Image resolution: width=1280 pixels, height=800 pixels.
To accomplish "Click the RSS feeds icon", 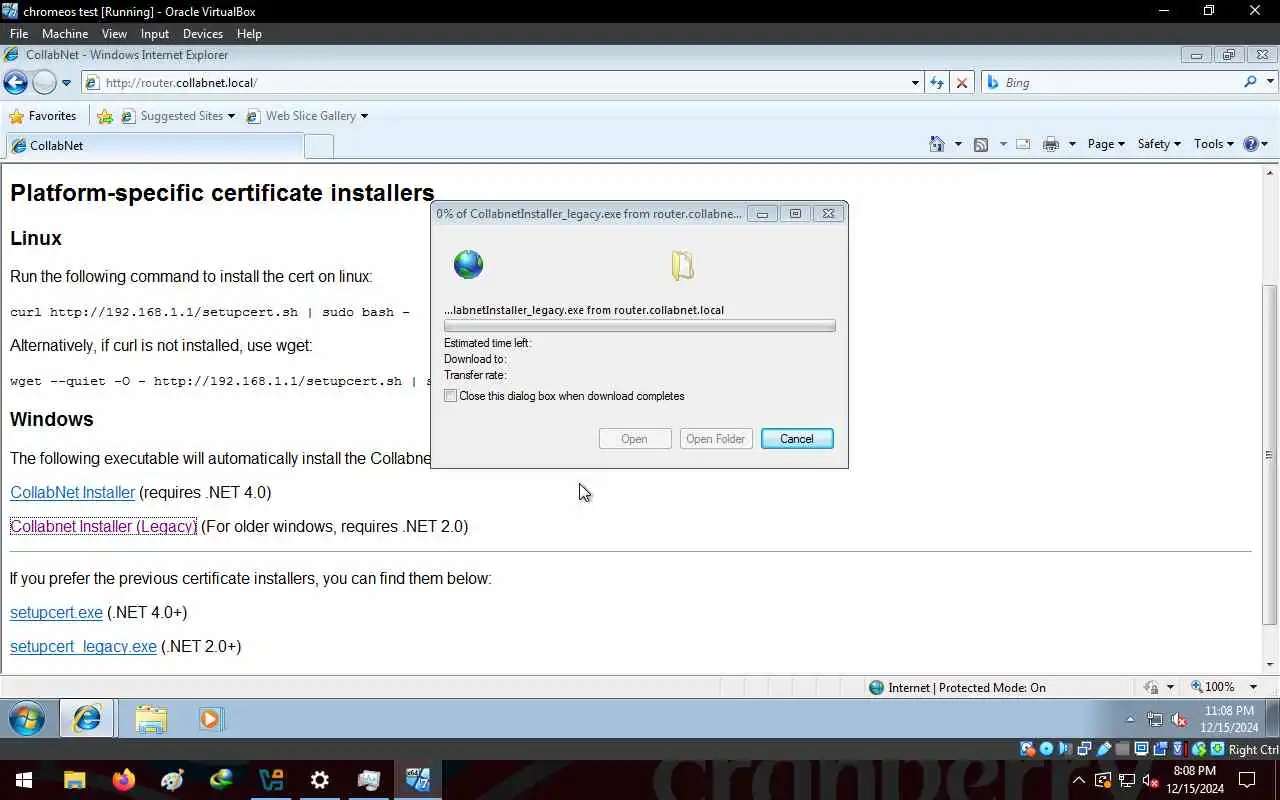I will tap(981, 144).
